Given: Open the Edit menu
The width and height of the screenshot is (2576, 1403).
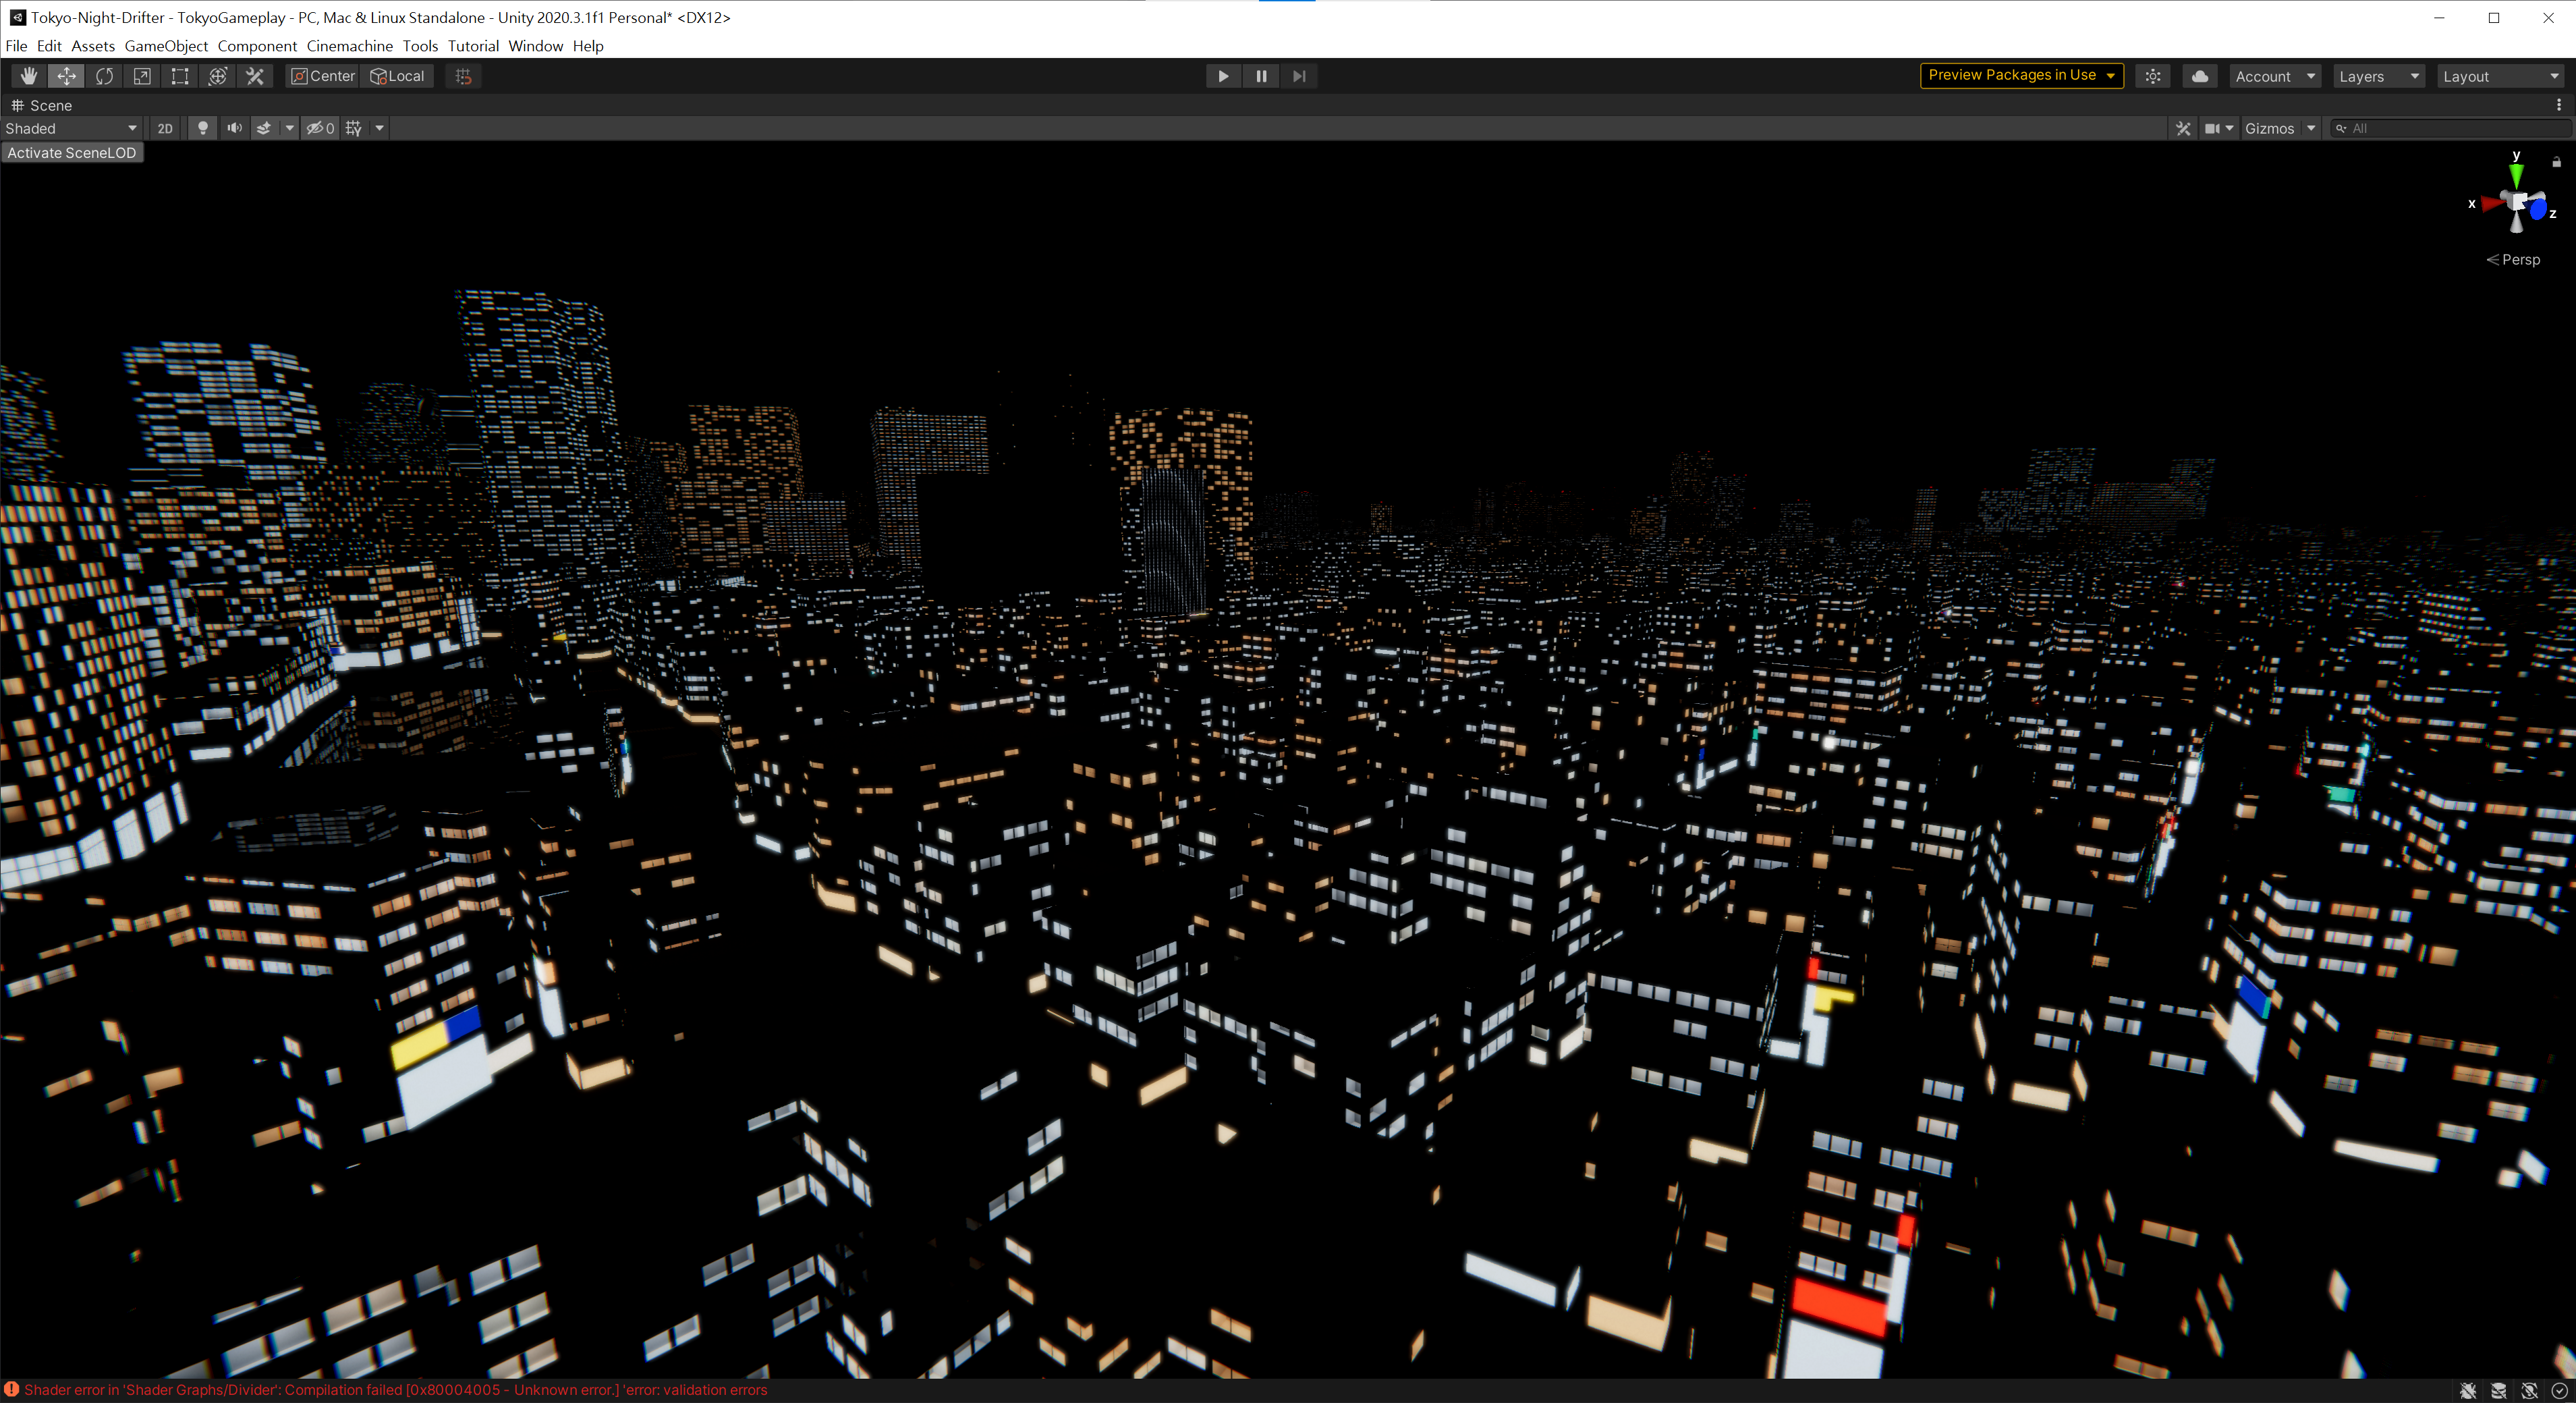Looking at the screenshot, I should point(49,46).
